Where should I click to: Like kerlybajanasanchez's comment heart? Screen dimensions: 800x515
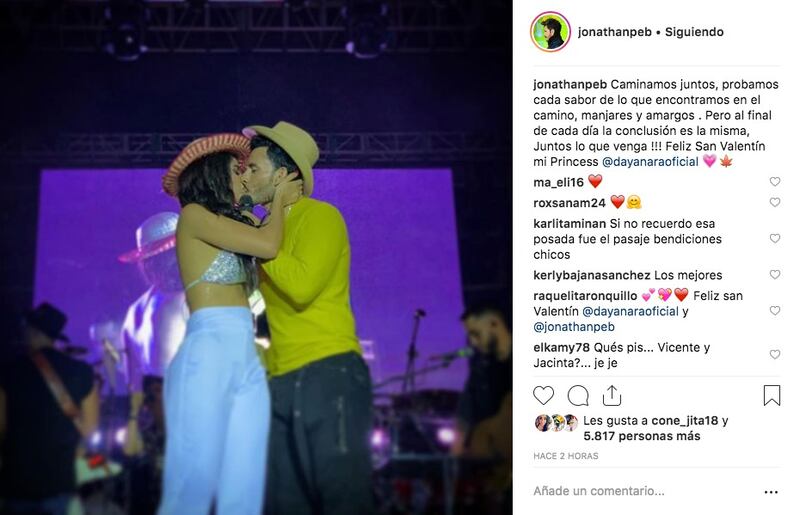coord(775,275)
